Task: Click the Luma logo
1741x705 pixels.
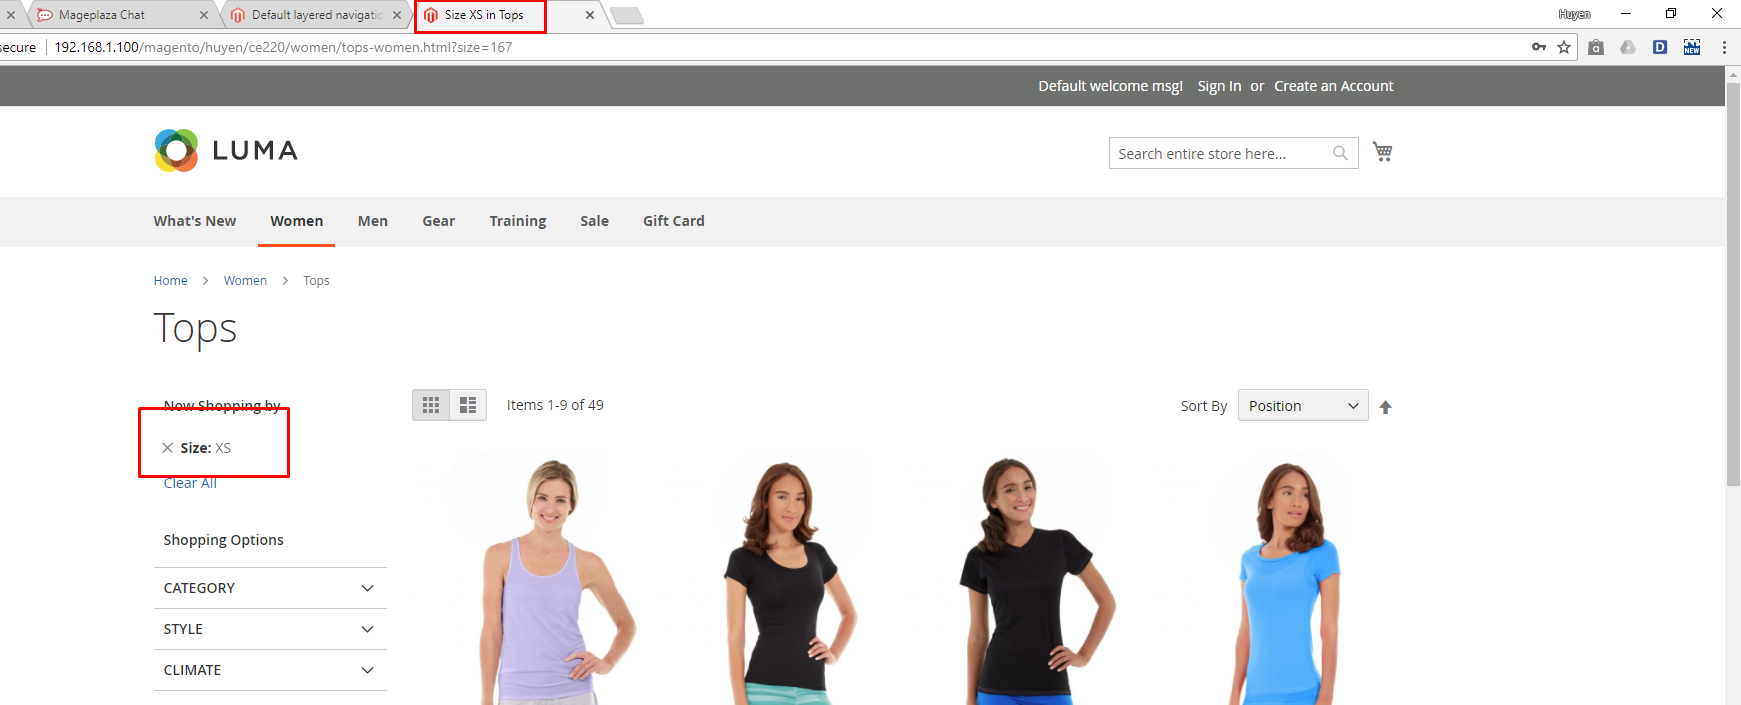Action: coord(226,151)
